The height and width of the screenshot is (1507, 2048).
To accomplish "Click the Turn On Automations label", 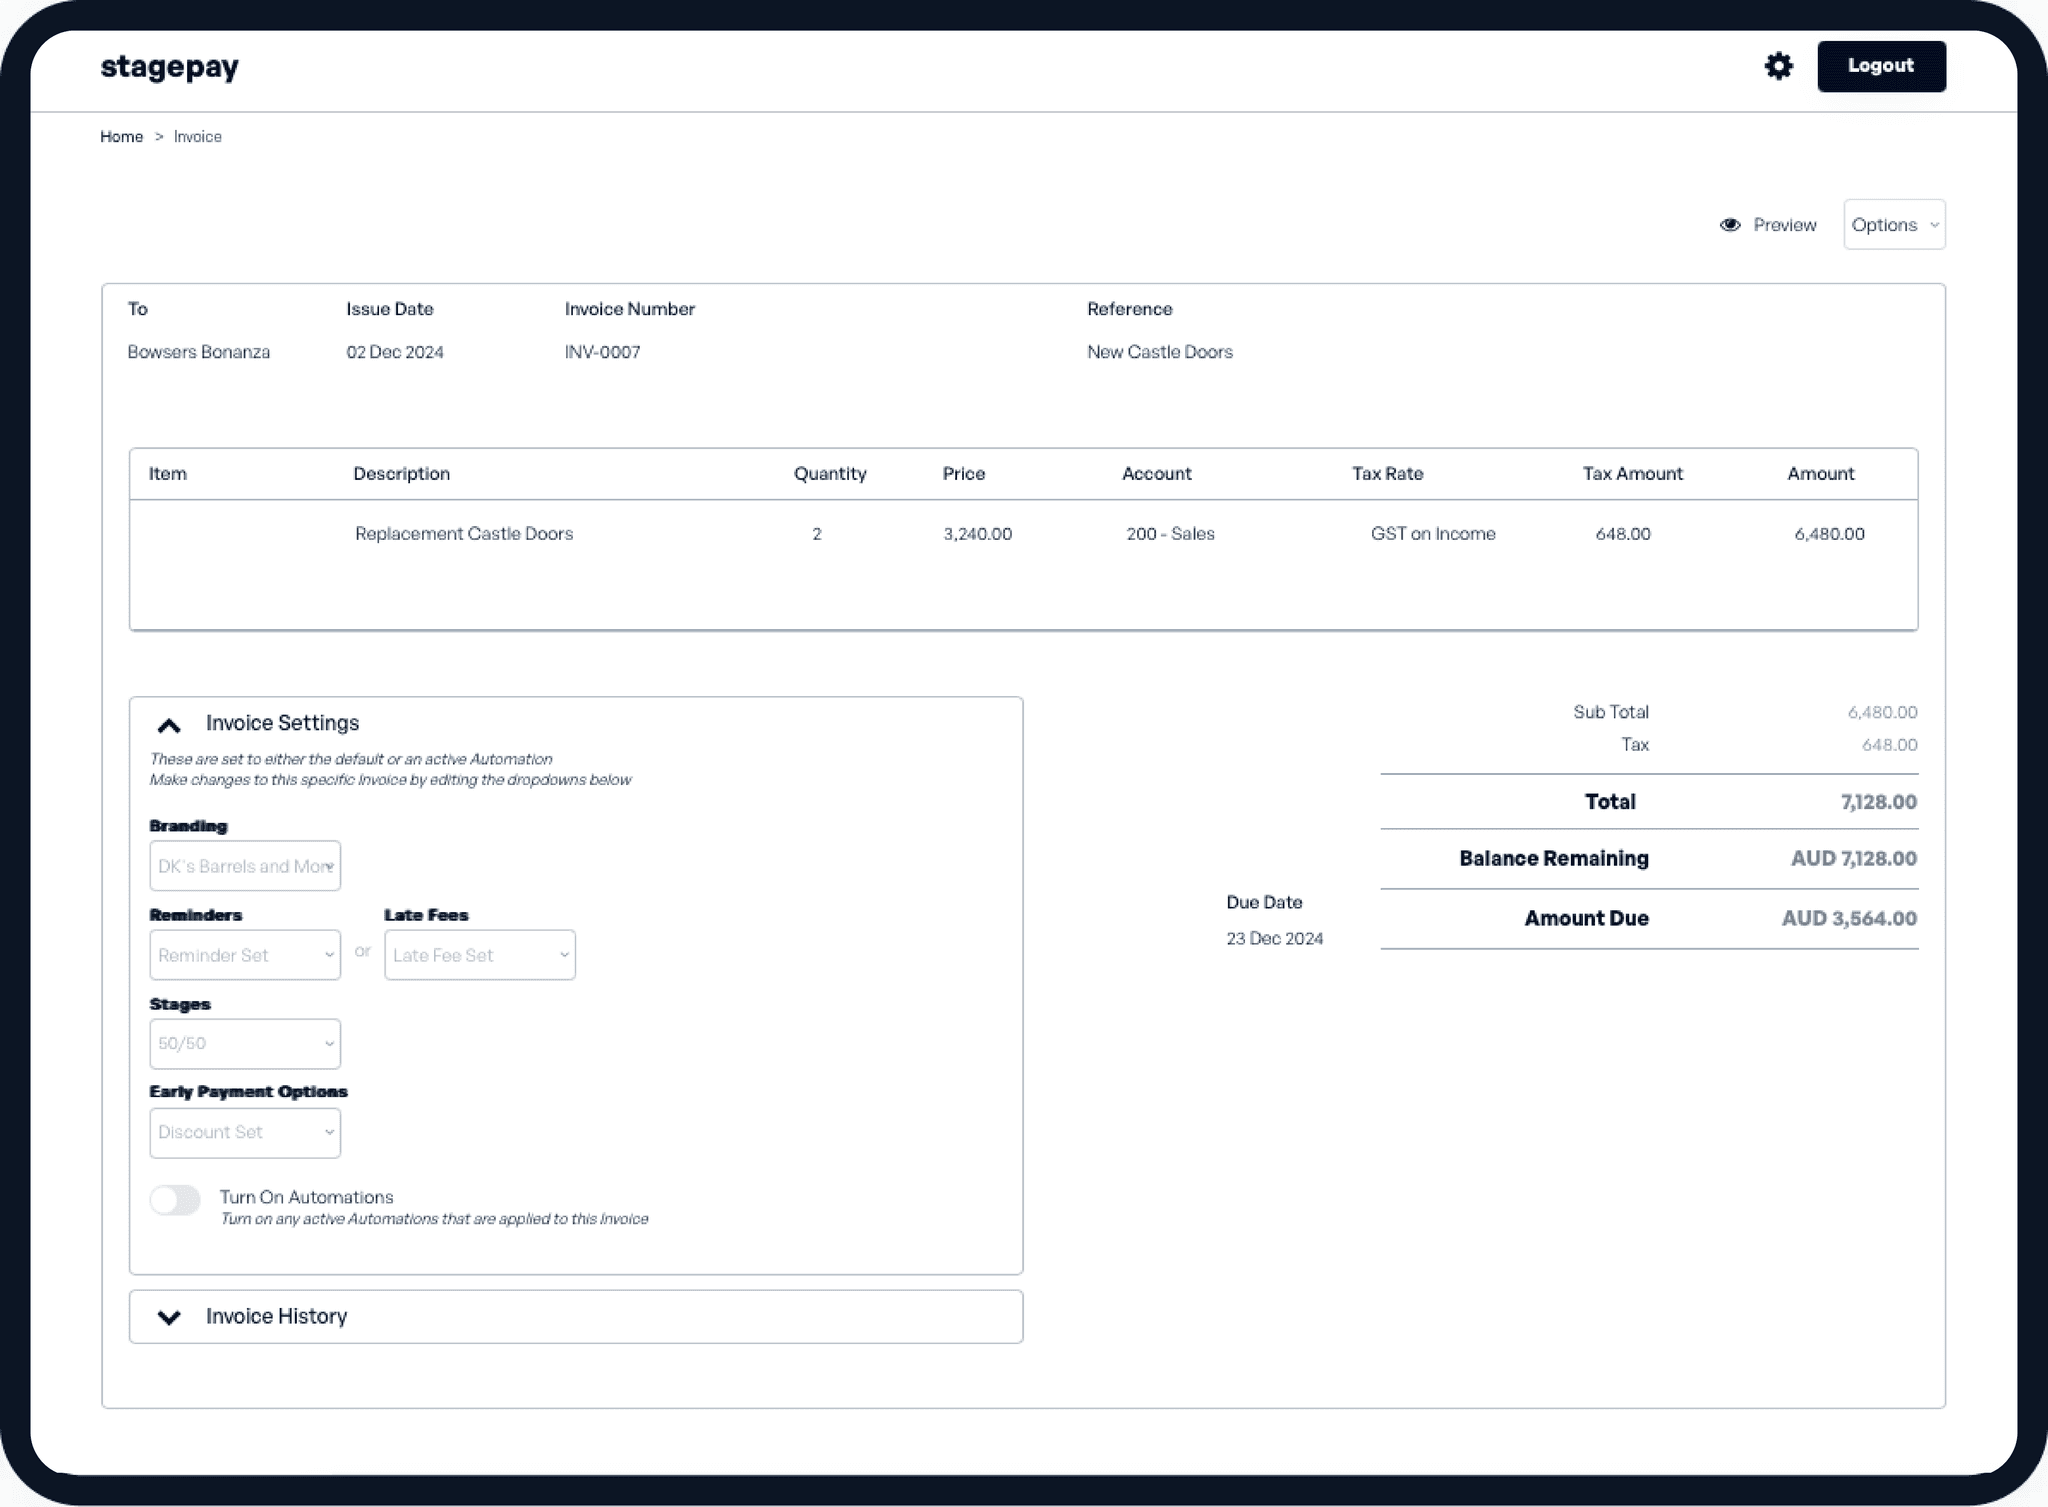I will click(x=306, y=1197).
